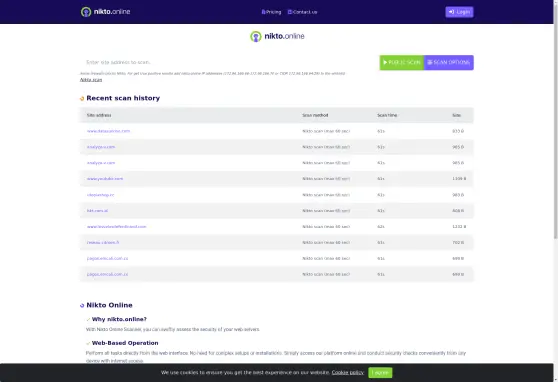Open the kkt.com.al scan result
The height and width of the screenshot is (382, 558).
point(97,211)
